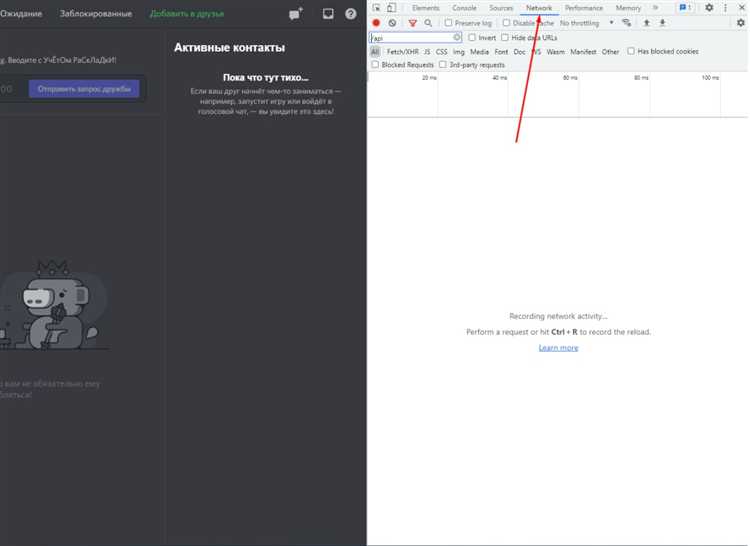
Task: Filter requests by Manifest
Action: point(583,52)
